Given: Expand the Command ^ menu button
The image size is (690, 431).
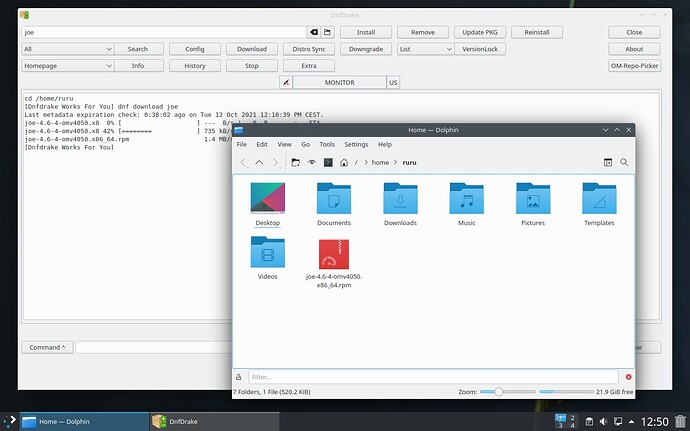Looking at the screenshot, I should [x=47, y=347].
